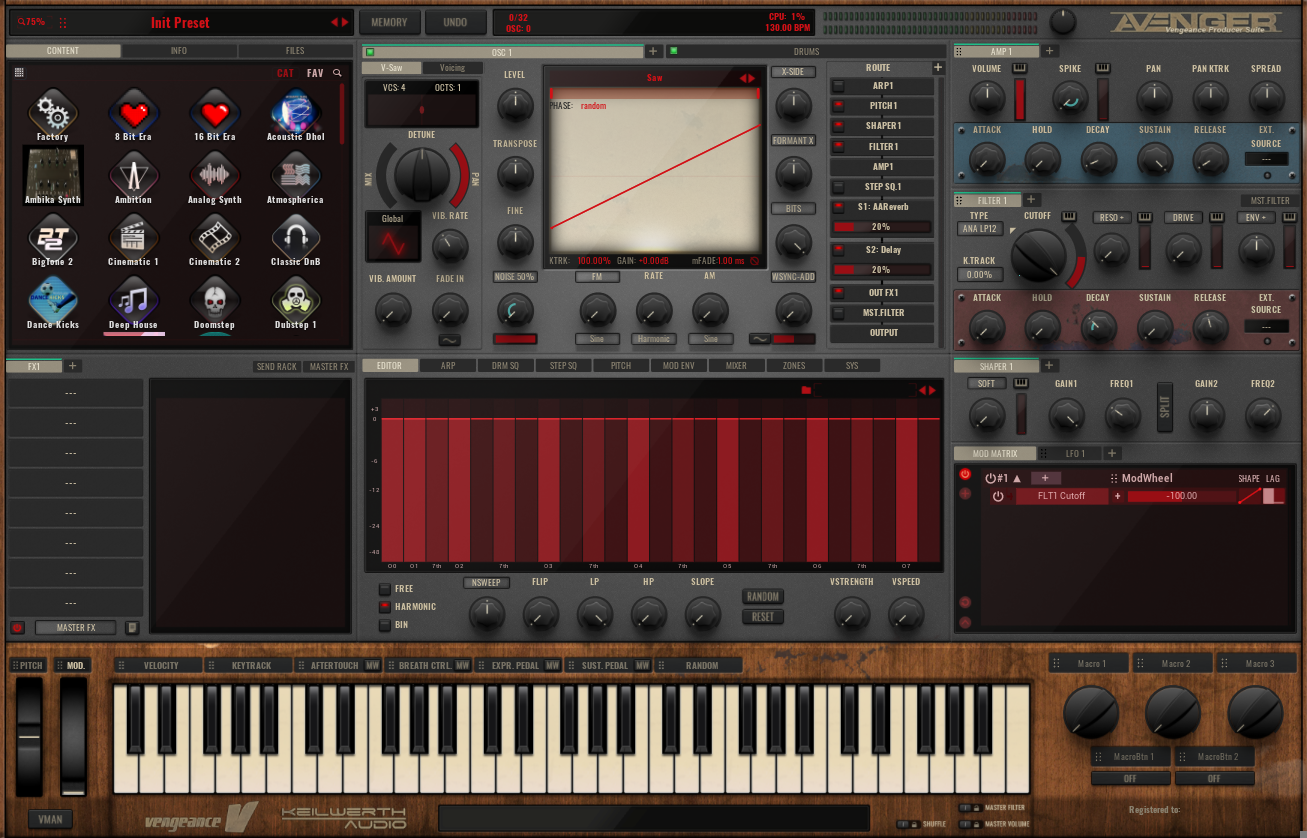This screenshot has width=1307, height=838.
Task: Click the browser search magnifier icon
Action: tap(337, 73)
